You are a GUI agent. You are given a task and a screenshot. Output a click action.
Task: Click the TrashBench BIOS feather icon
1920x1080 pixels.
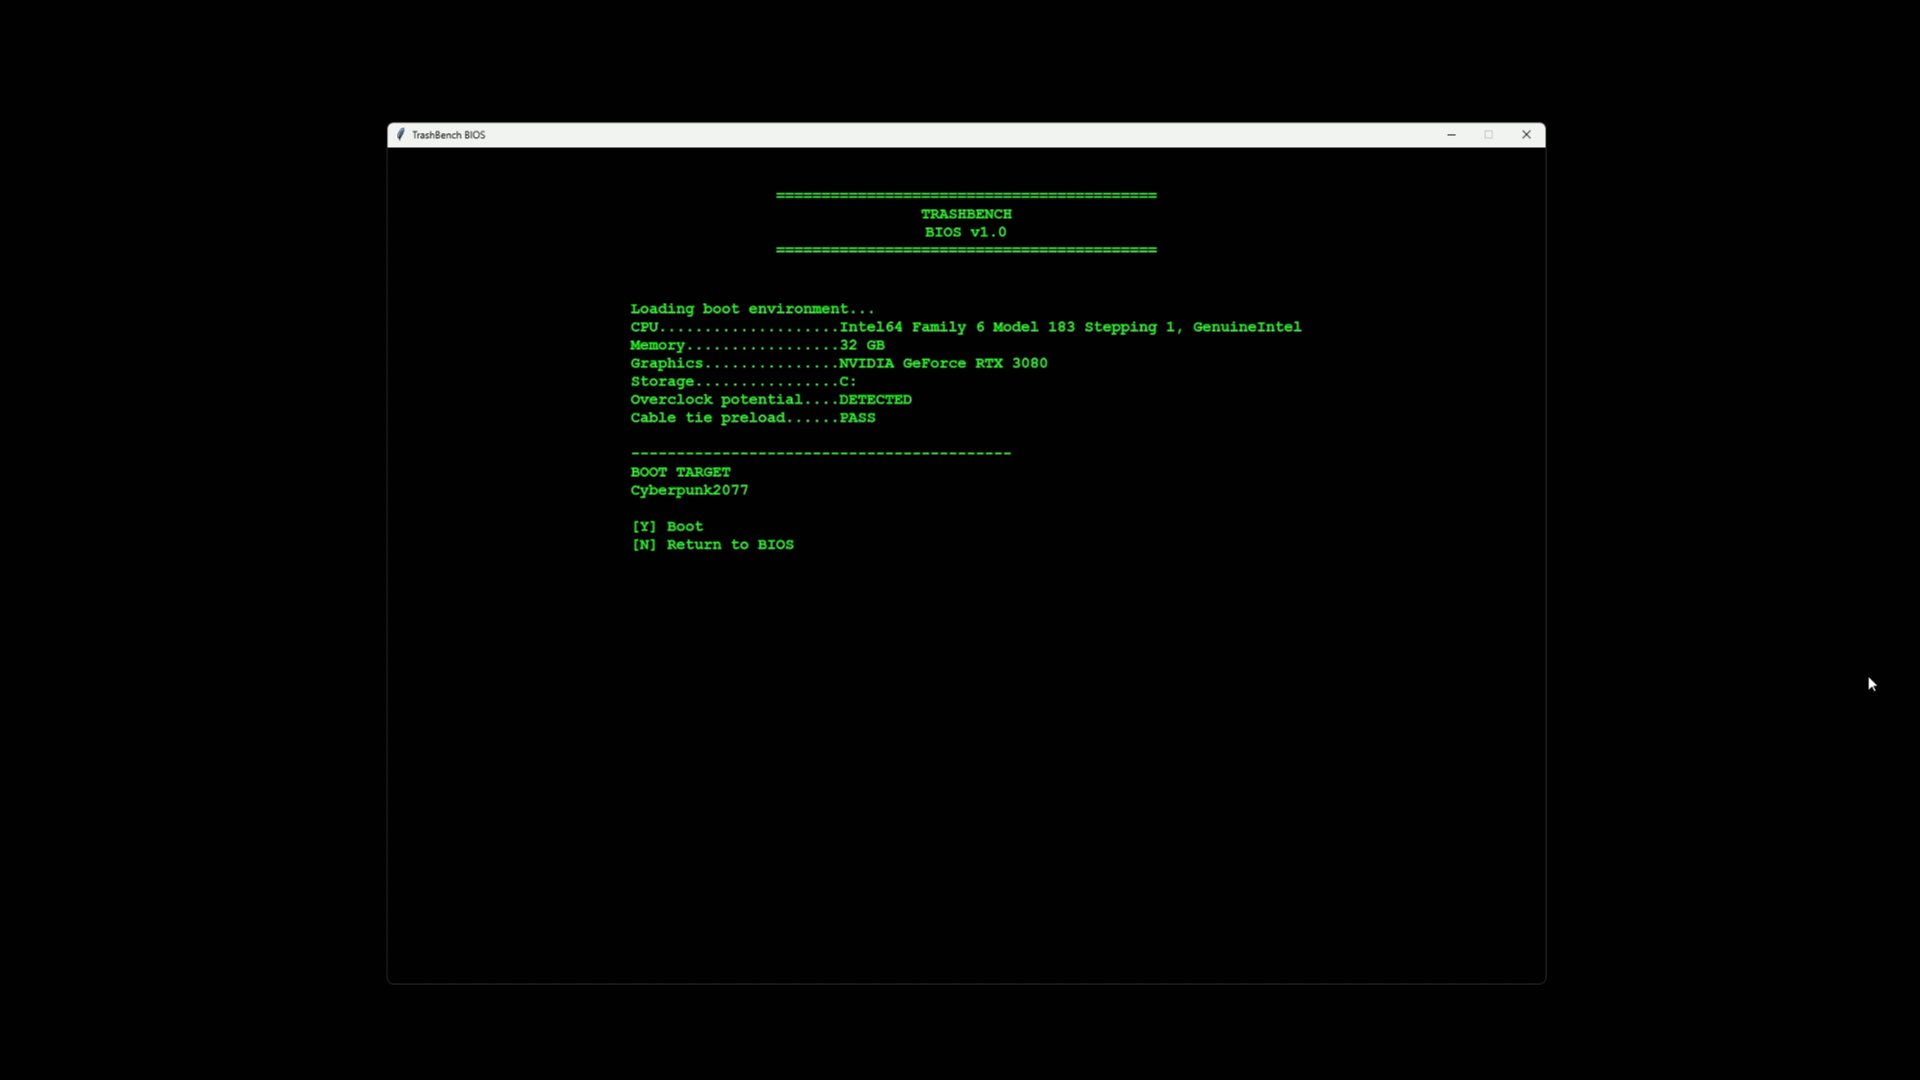click(x=400, y=135)
